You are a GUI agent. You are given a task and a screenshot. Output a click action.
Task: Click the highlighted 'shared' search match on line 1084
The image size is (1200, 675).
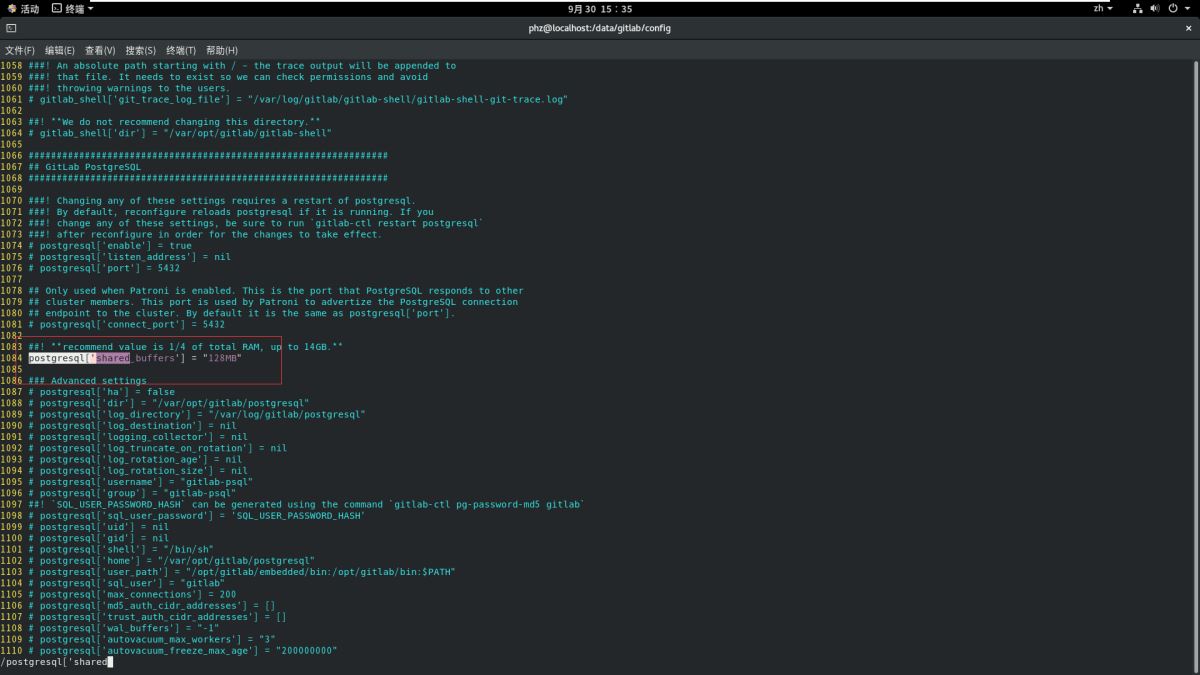coord(113,358)
